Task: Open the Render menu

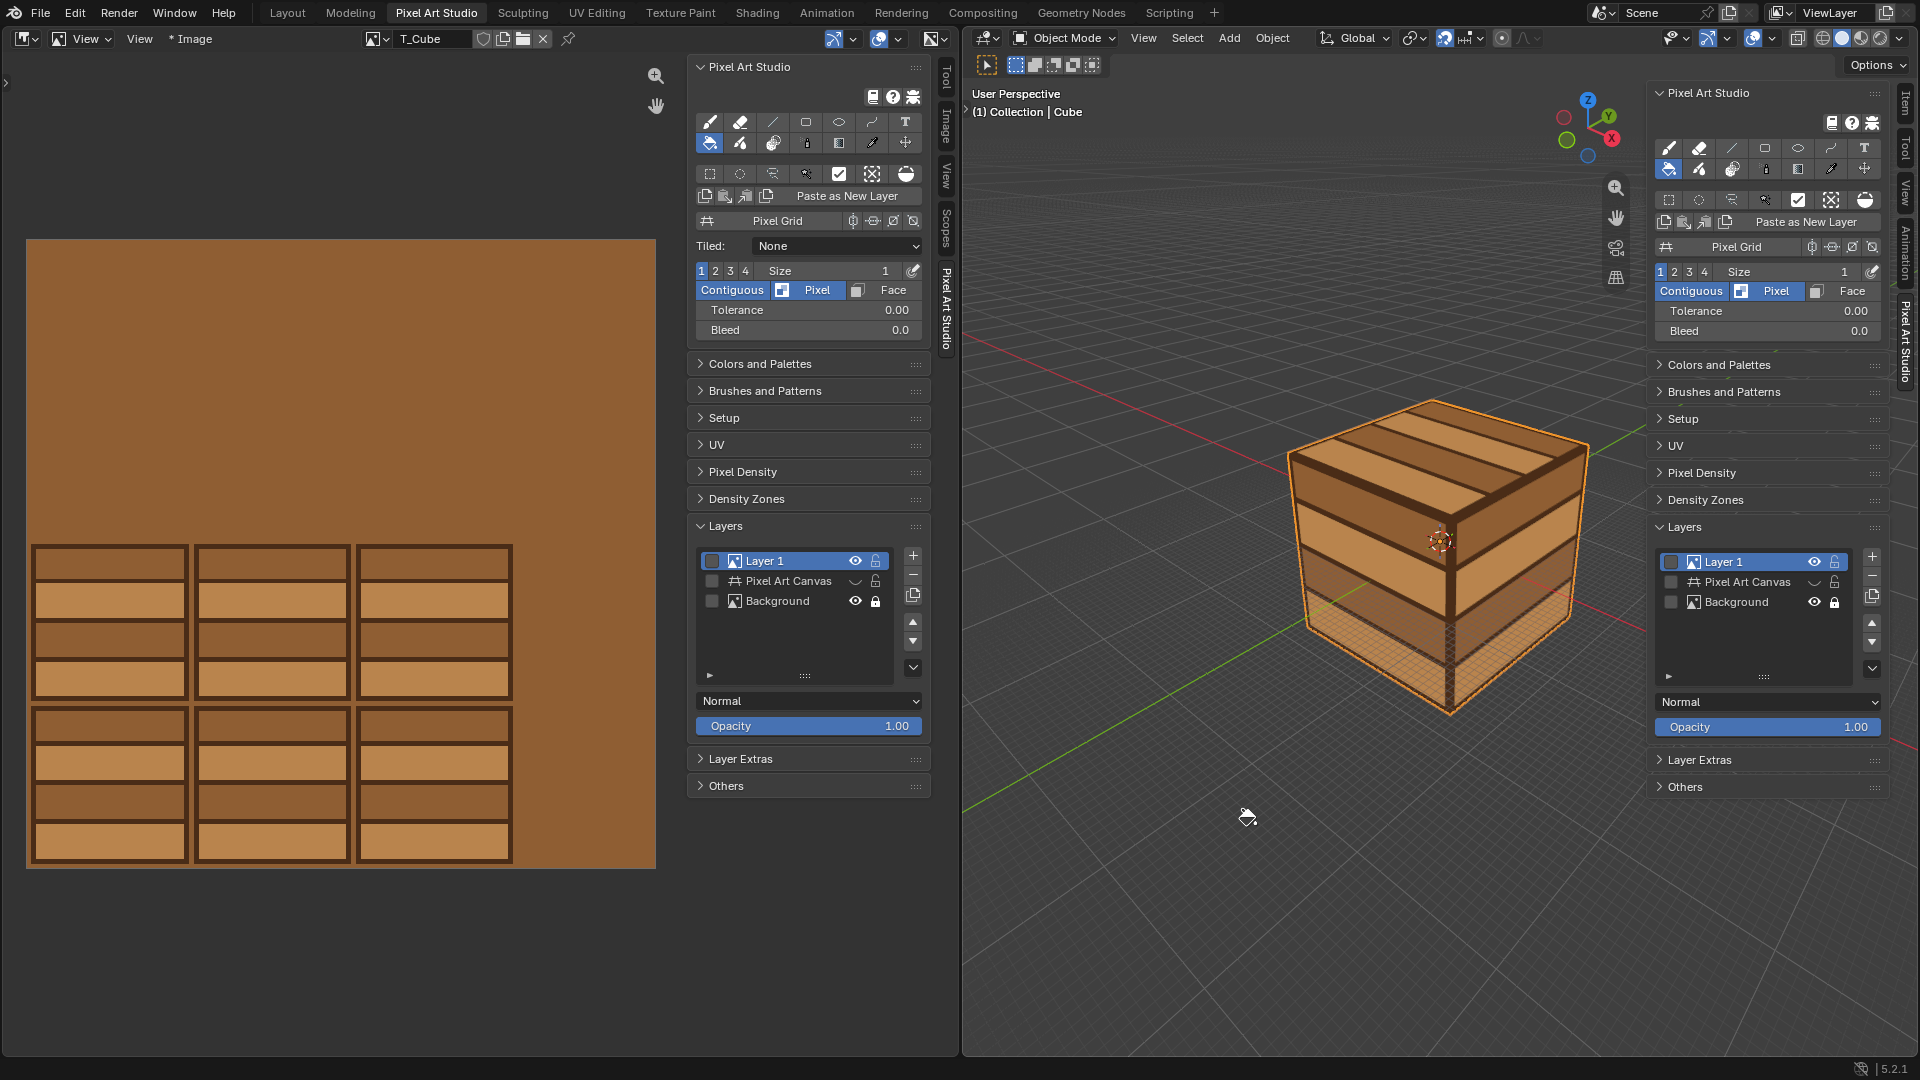Action: click(x=119, y=13)
